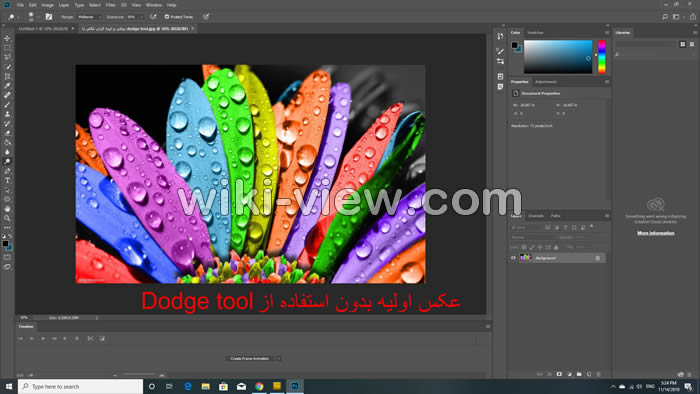Reset default foreground and background colors
The width and height of the screenshot is (700, 394).
4,236
